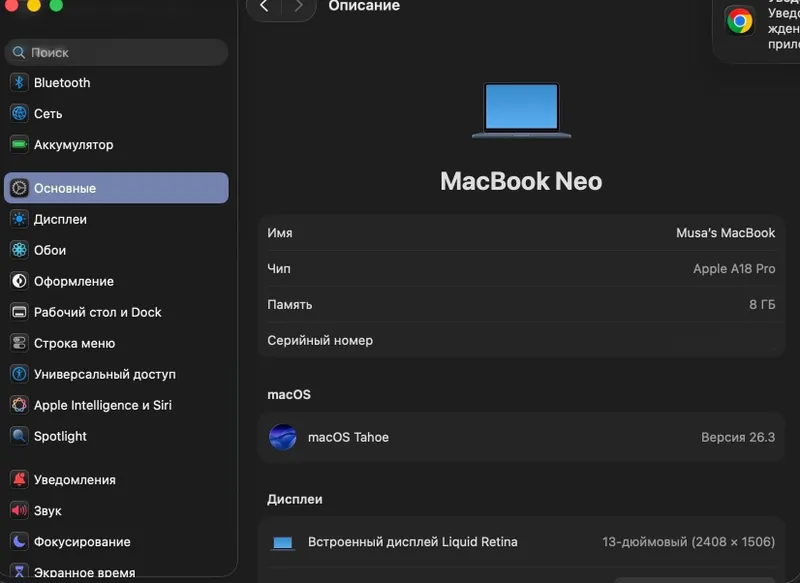Image resolution: width=800 pixels, height=583 pixels.
Task: Click the large MacBook image
Action: pos(521,110)
